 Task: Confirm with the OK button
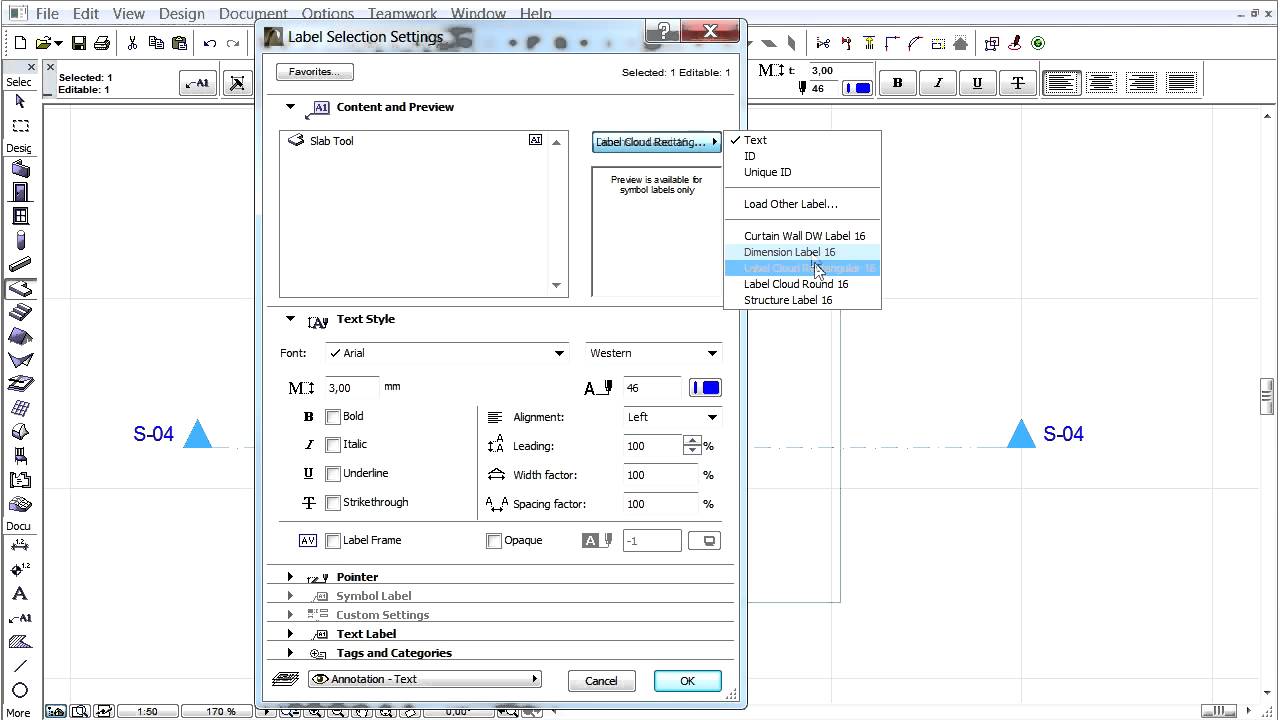[687, 681]
